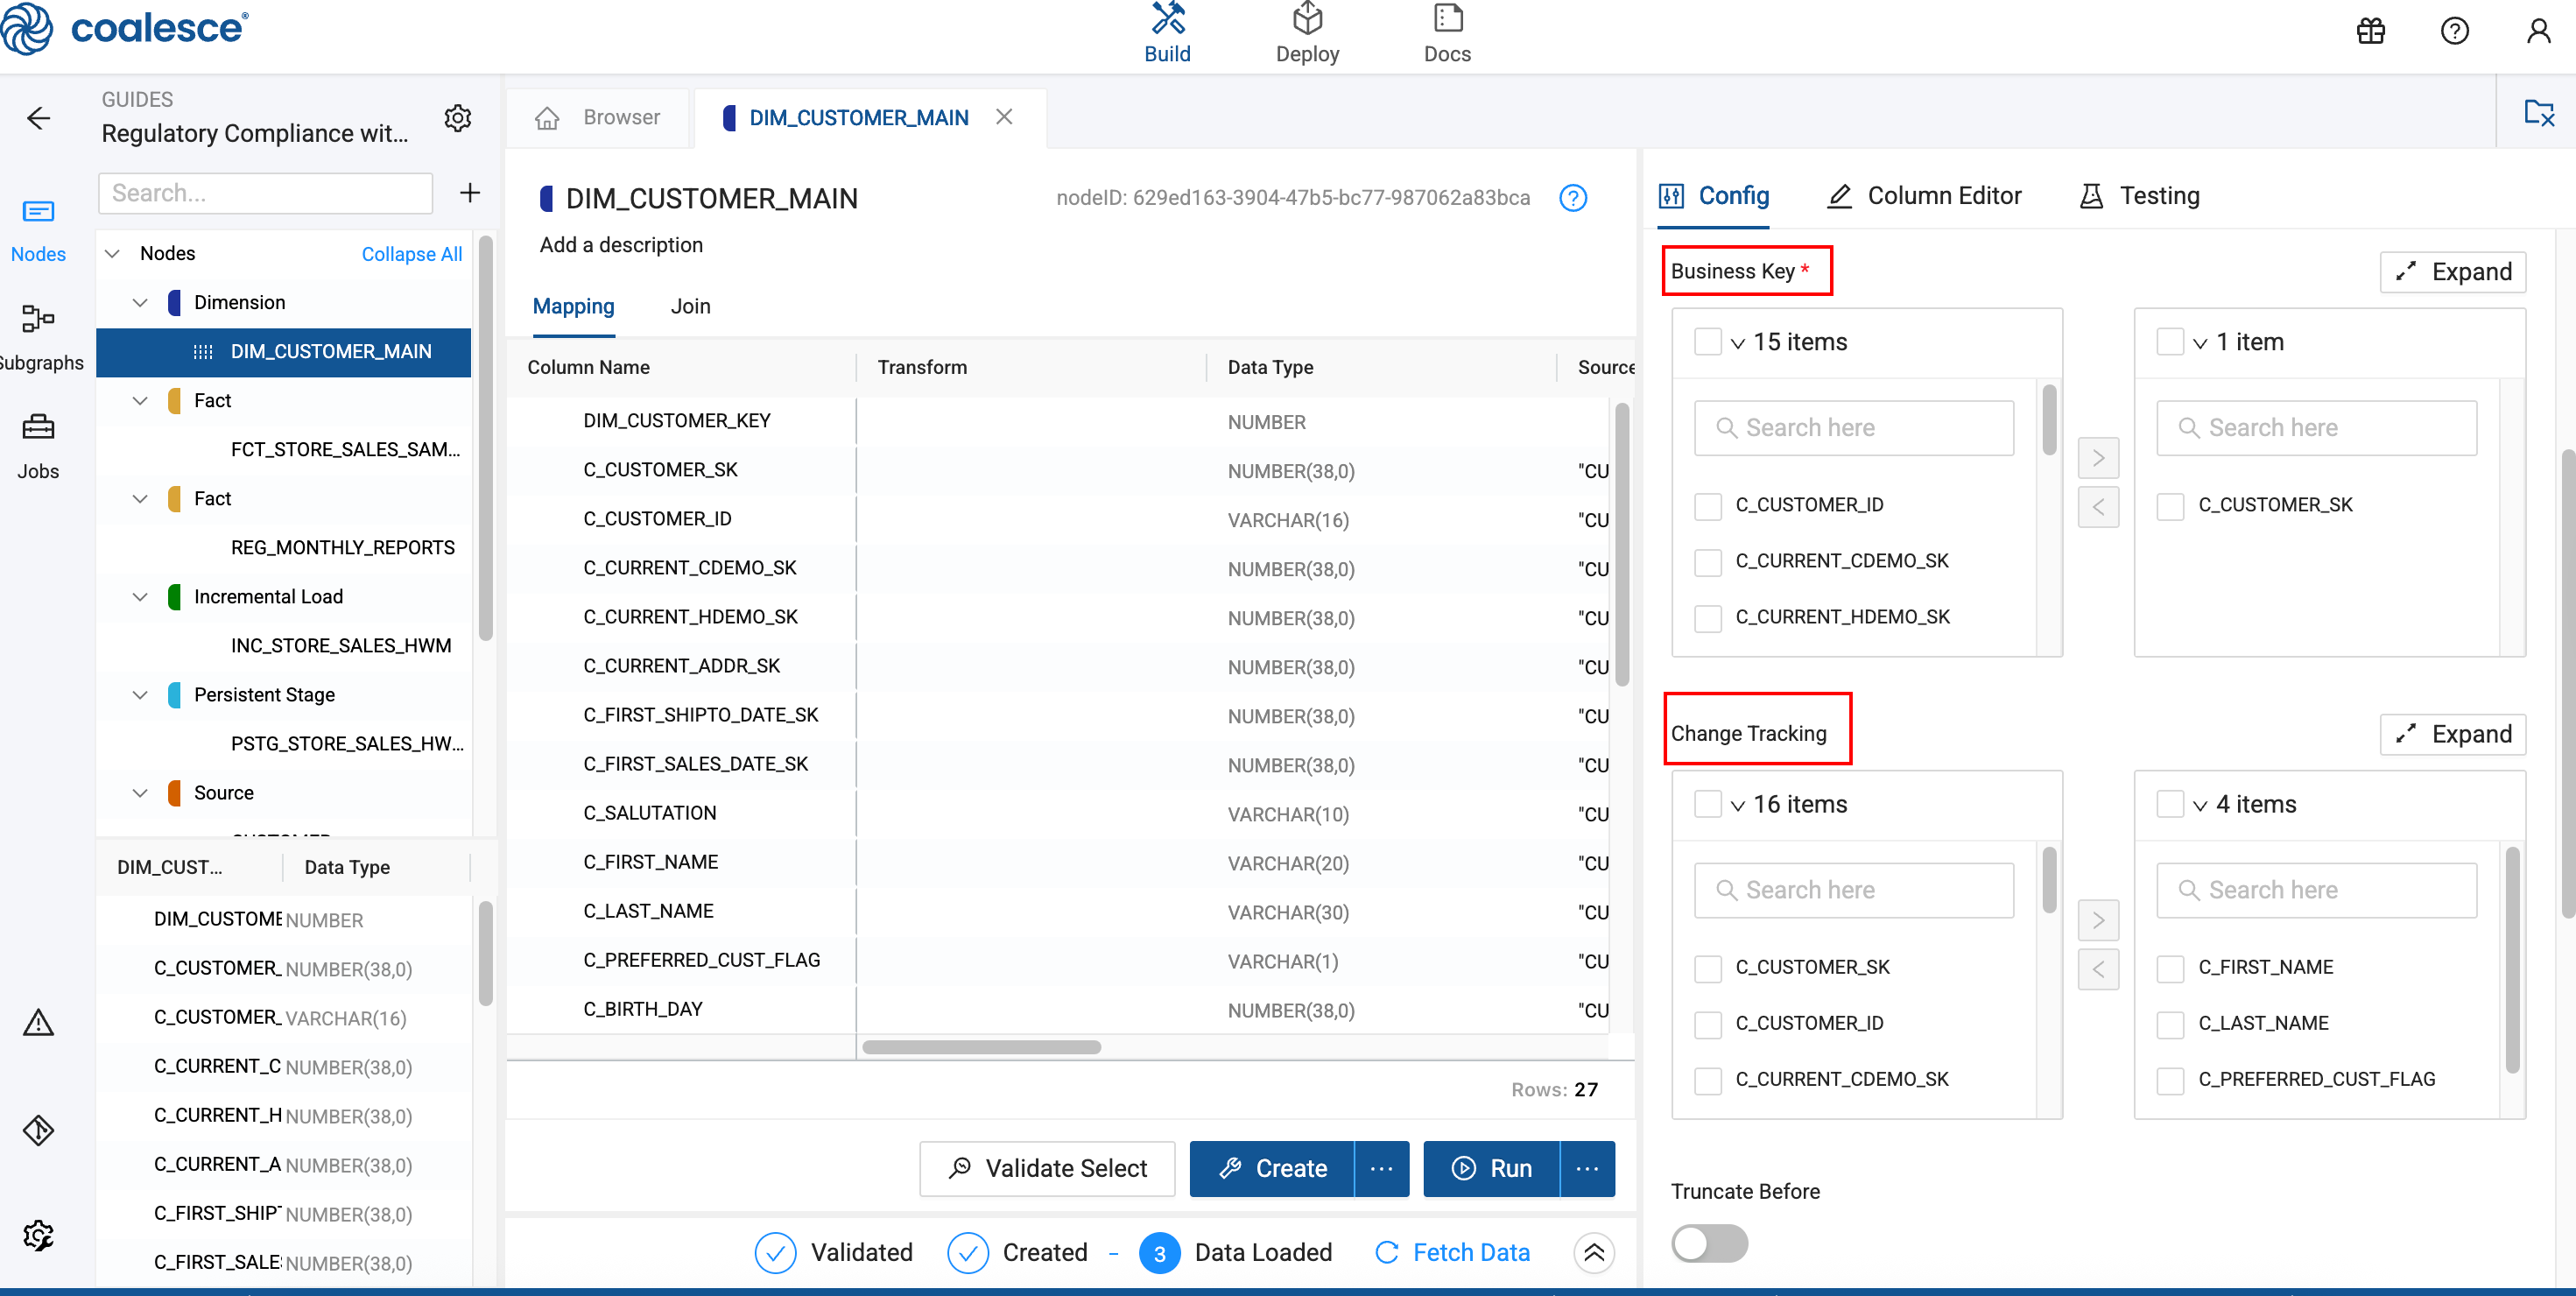Viewport: 2576px width, 1296px height.
Task: Check C_FIRST_NAME in Change Tracking selected
Action: [2170, 968]
